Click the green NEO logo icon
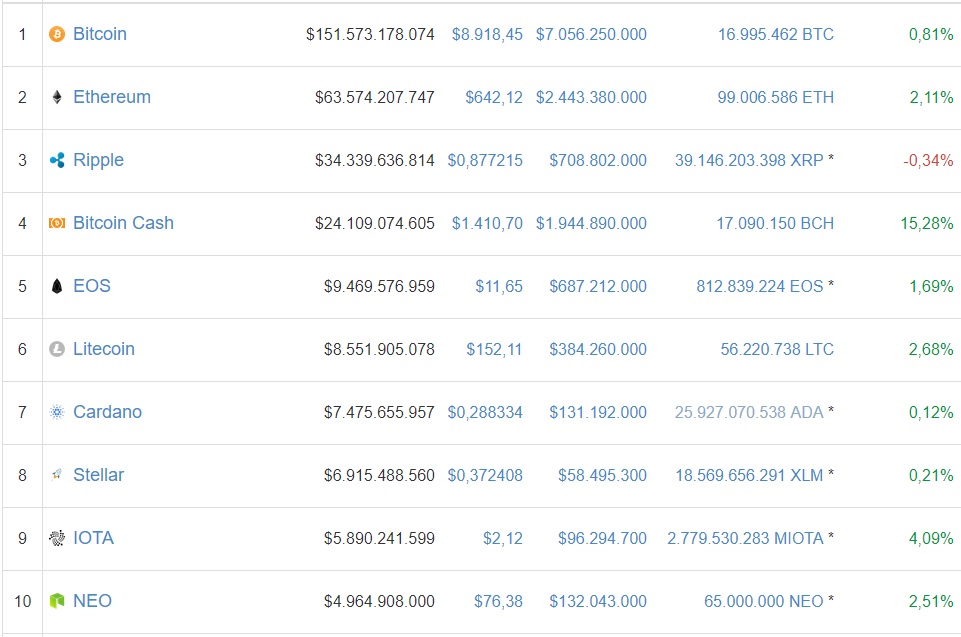Viewport: 961px width, 637px height. (57, 601)
